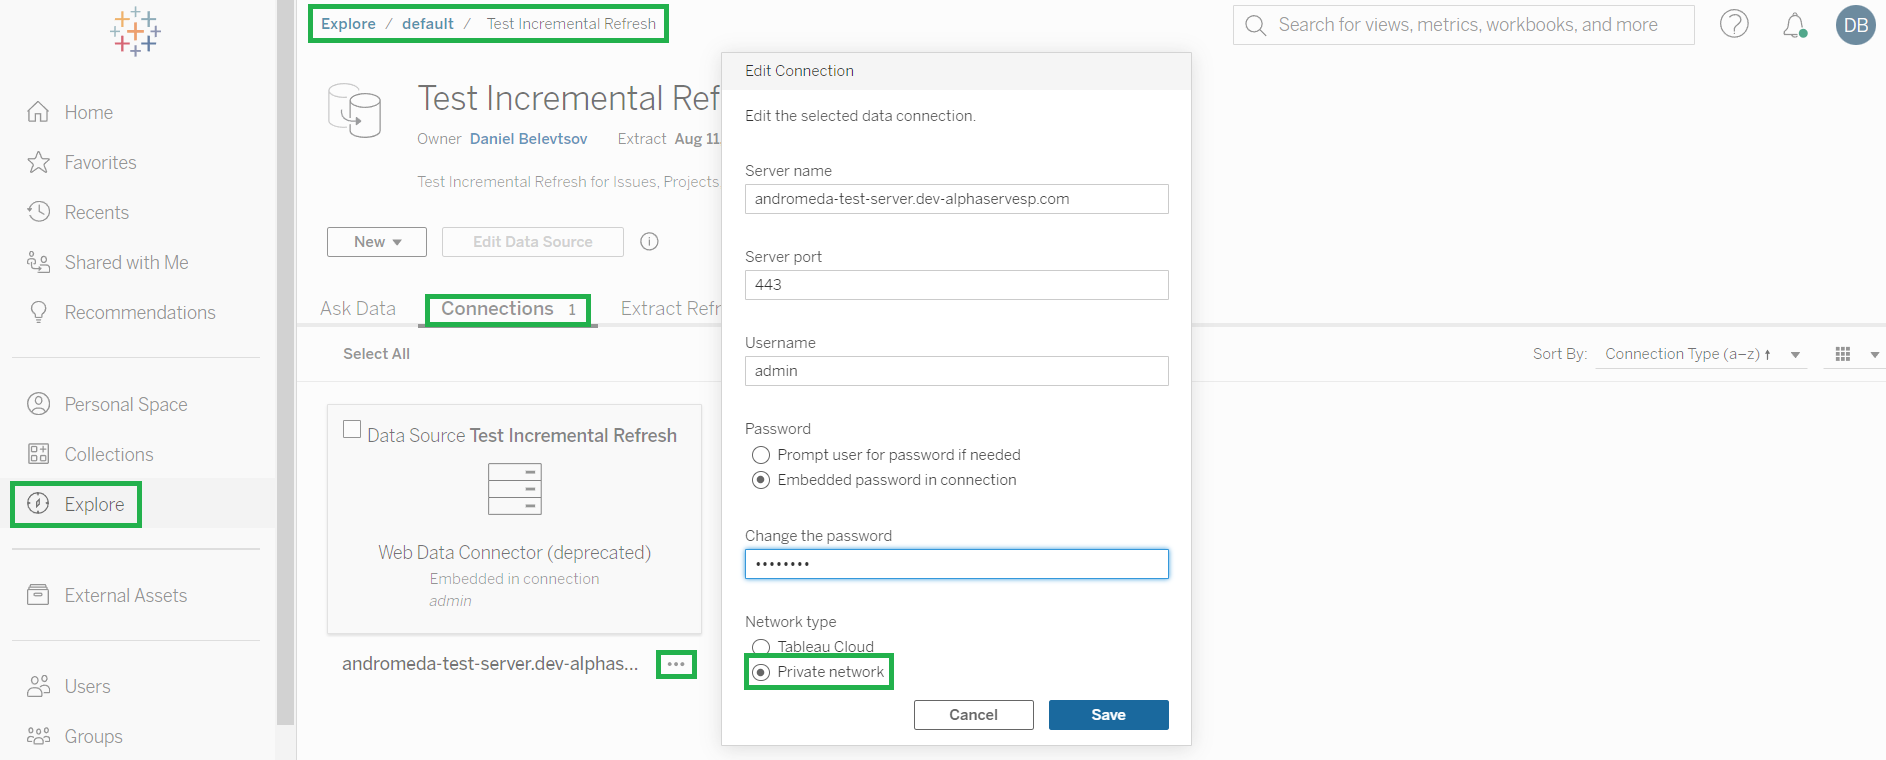The height and width of the screenshot is (760, 1886).
Task: Open Sort By connection type dropdown
Action: (x=1701, y=354)
